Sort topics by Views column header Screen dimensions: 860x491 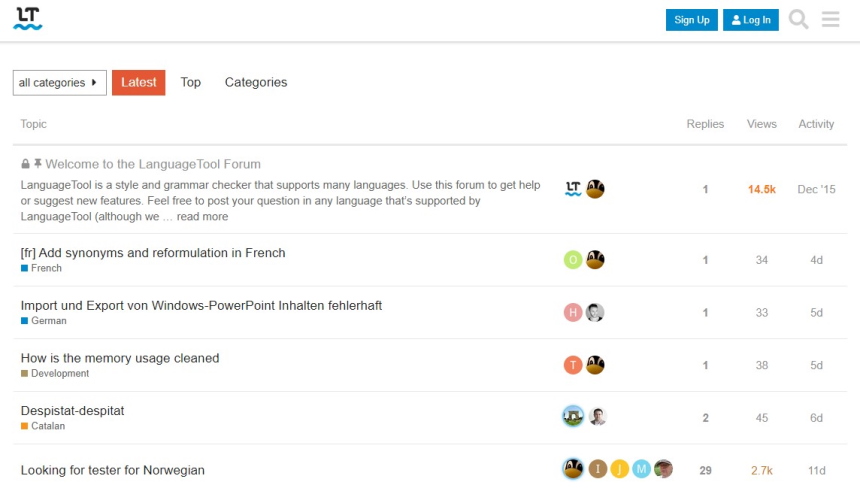(761, 124)
